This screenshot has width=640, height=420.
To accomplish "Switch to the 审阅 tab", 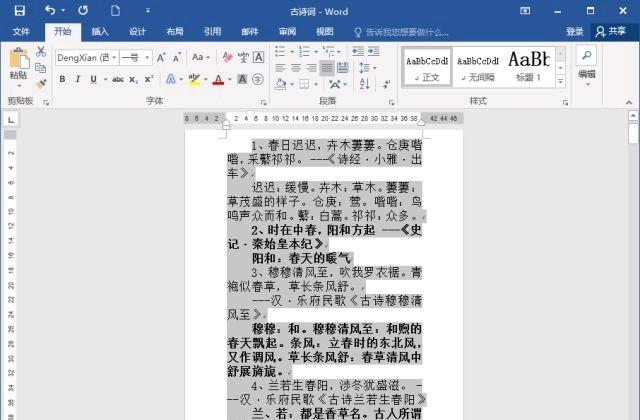I will [287, 31].
